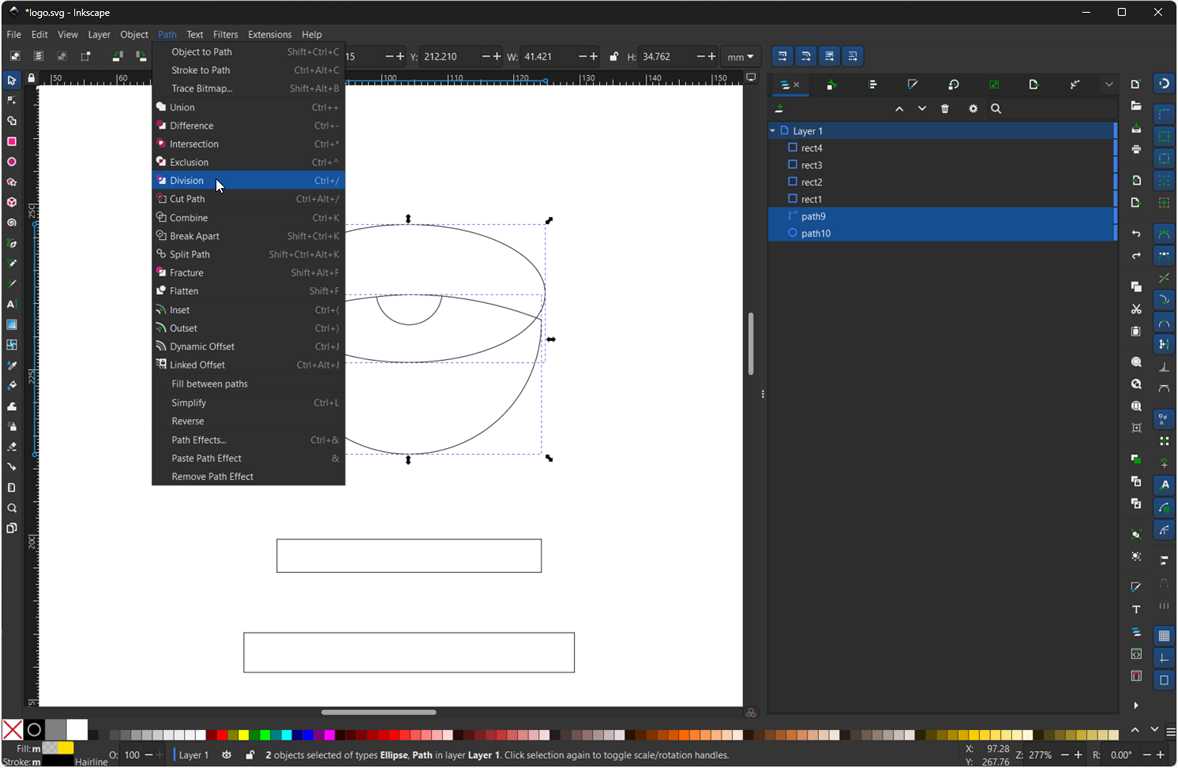Click the horizontal canvas scrollbar

(x=379, y=712)
